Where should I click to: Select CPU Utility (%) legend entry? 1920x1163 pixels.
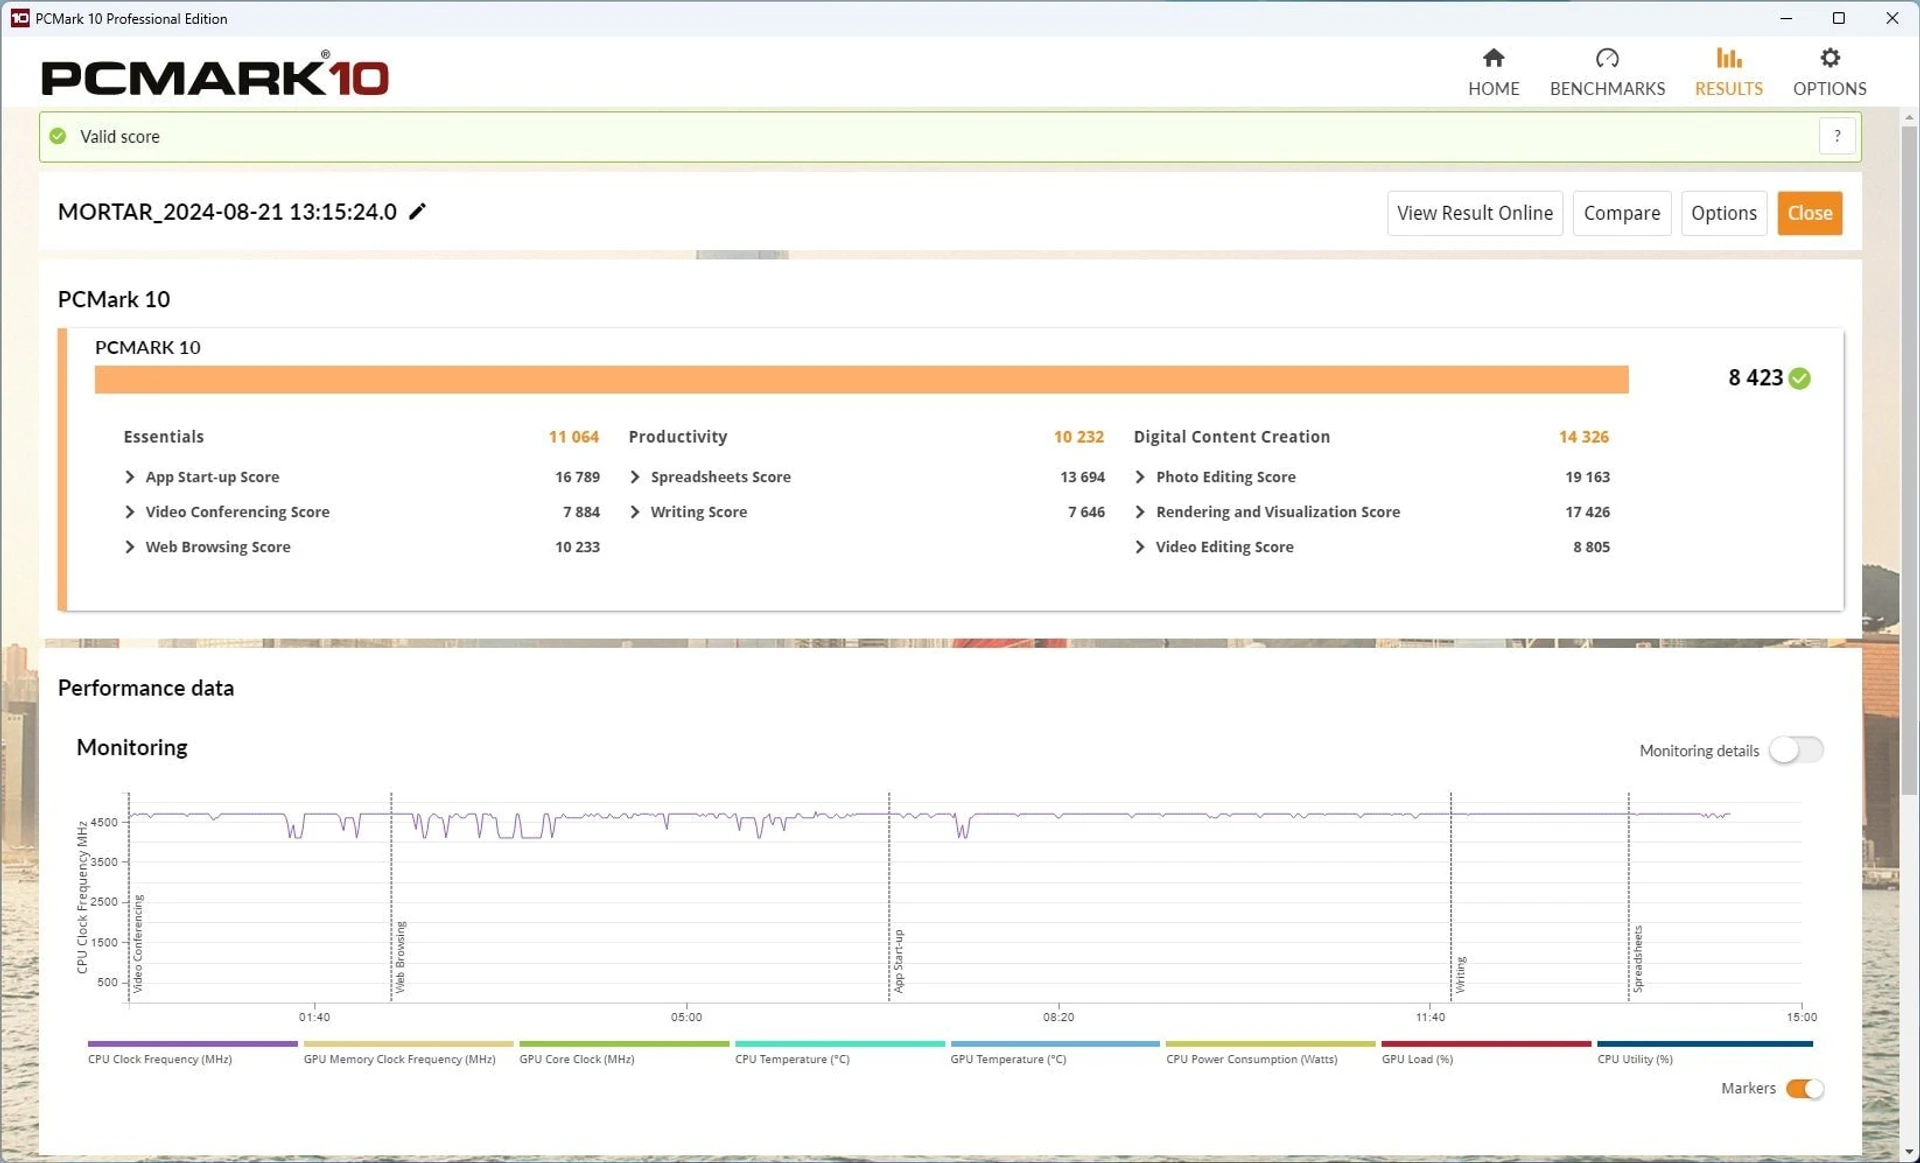[x=1704, y=1052]
